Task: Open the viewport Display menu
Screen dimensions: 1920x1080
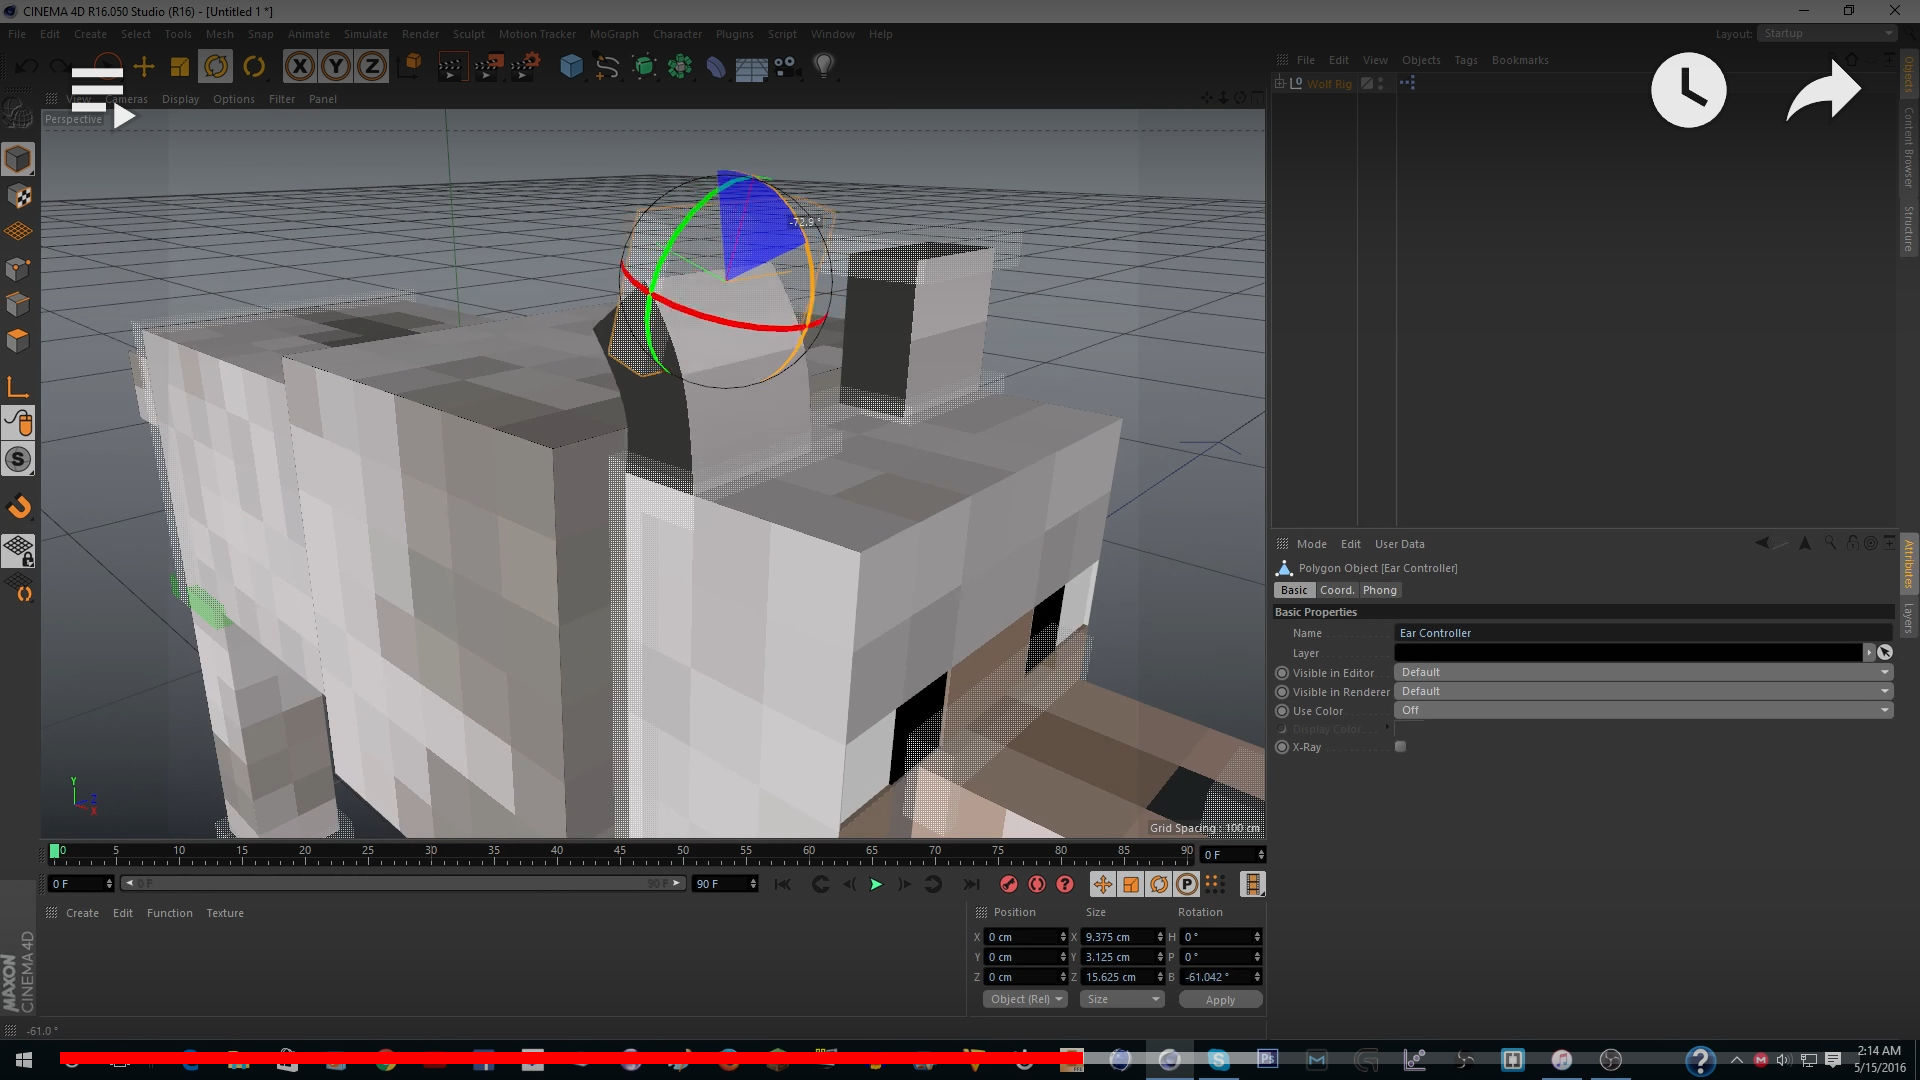Action: pos(180,99)
